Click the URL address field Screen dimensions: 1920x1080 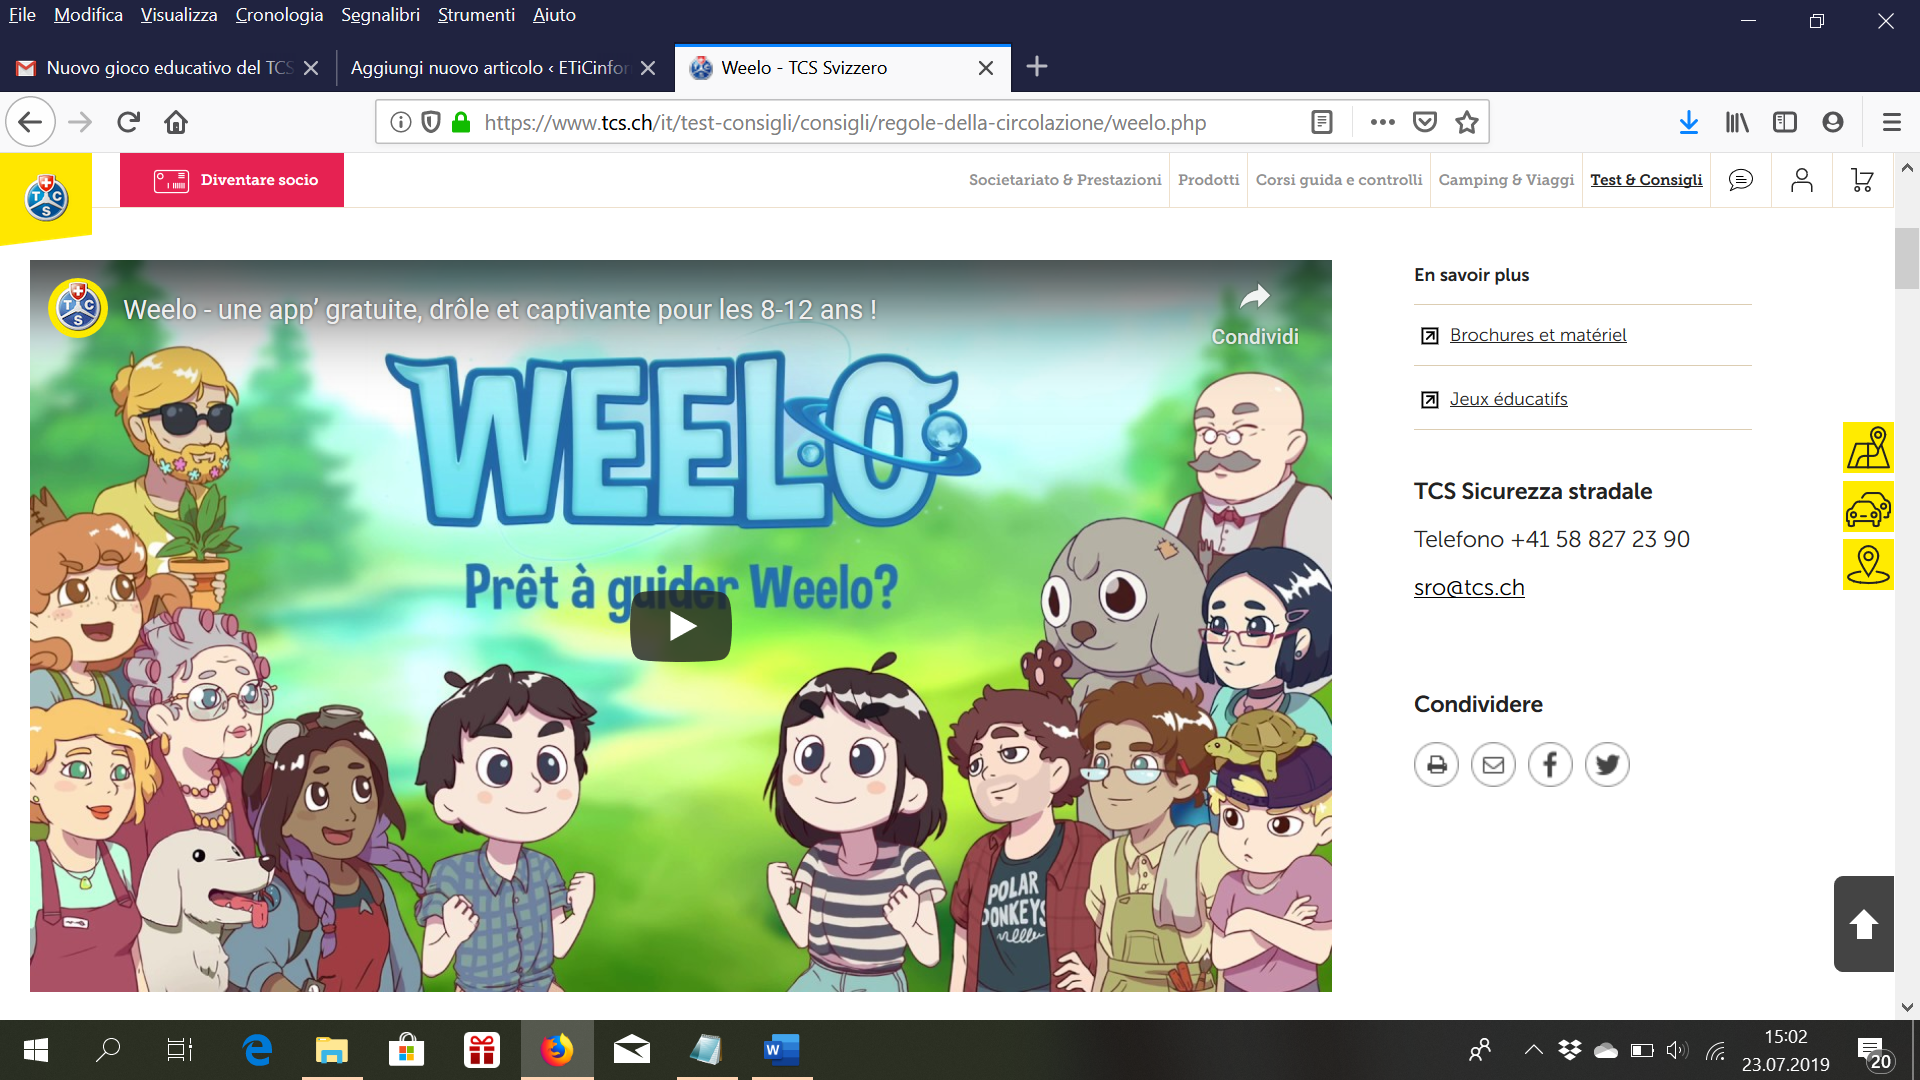[845, 122]
